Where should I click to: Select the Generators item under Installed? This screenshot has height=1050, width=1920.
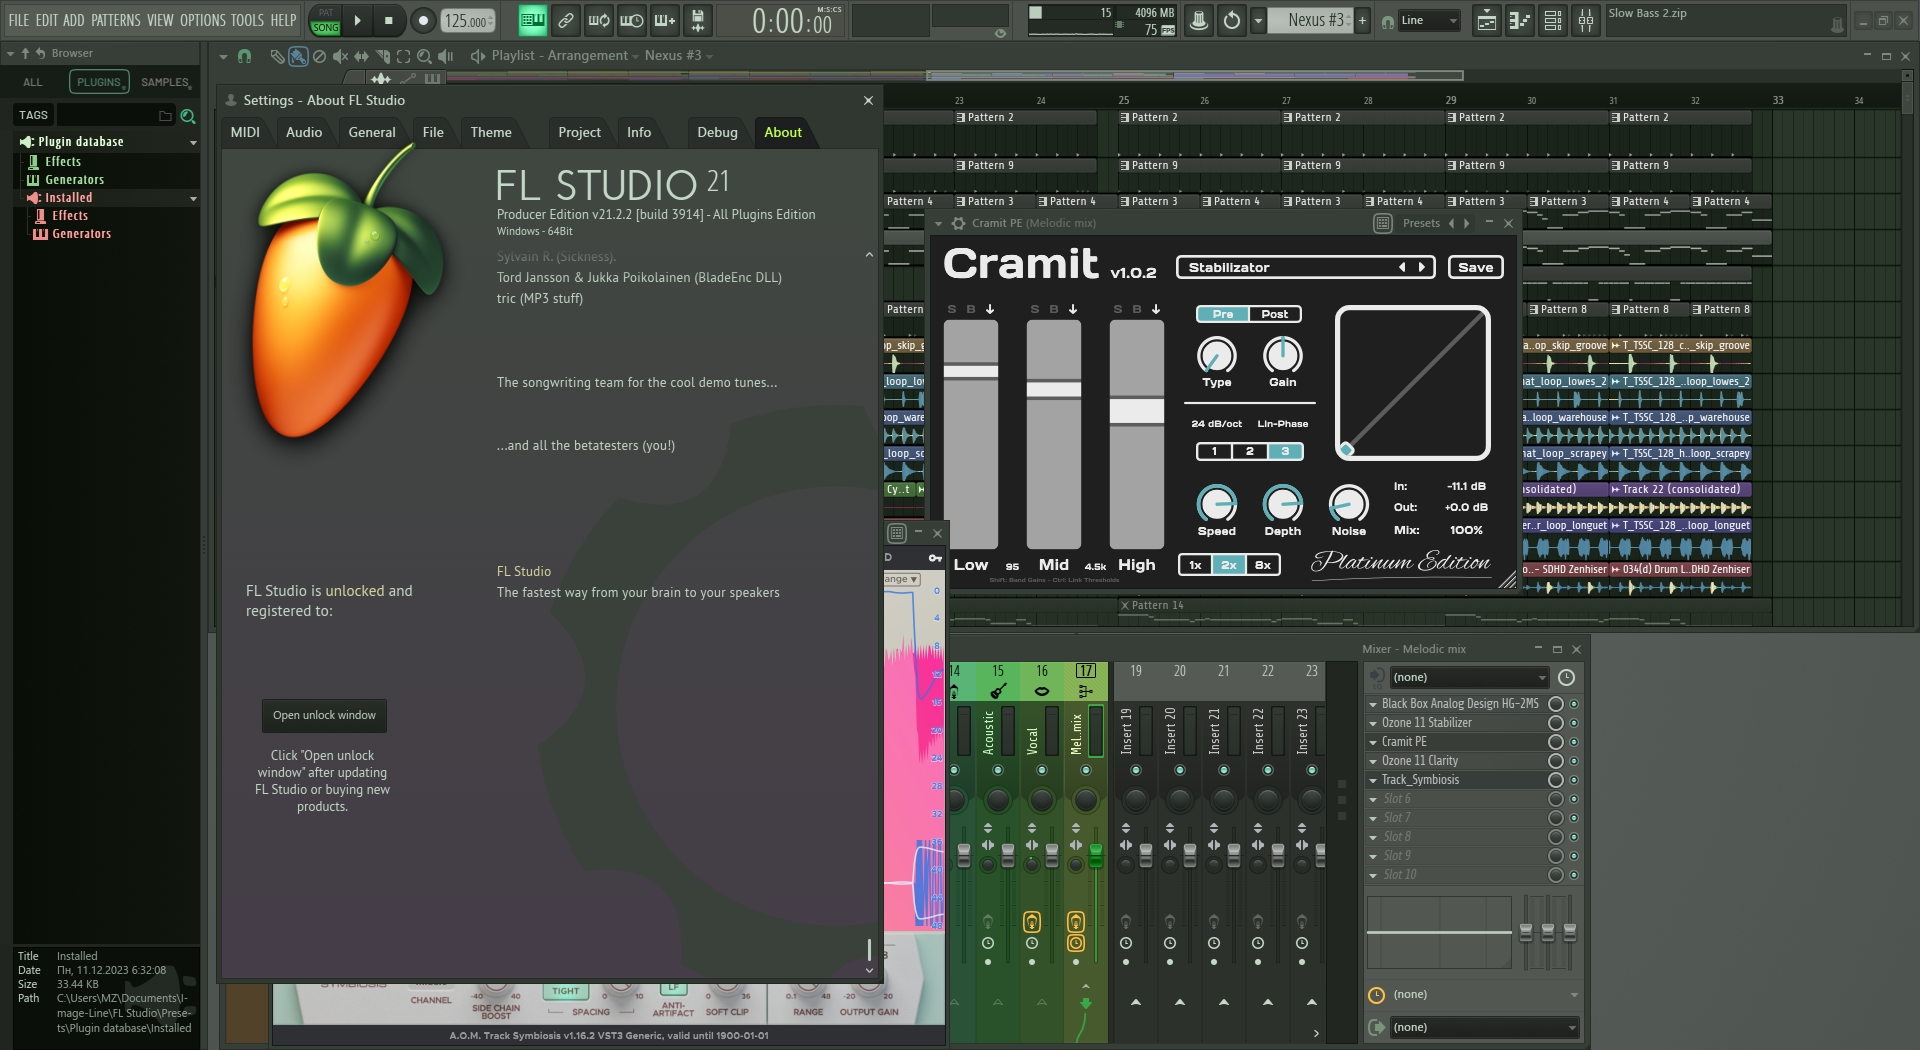point(82,234)
